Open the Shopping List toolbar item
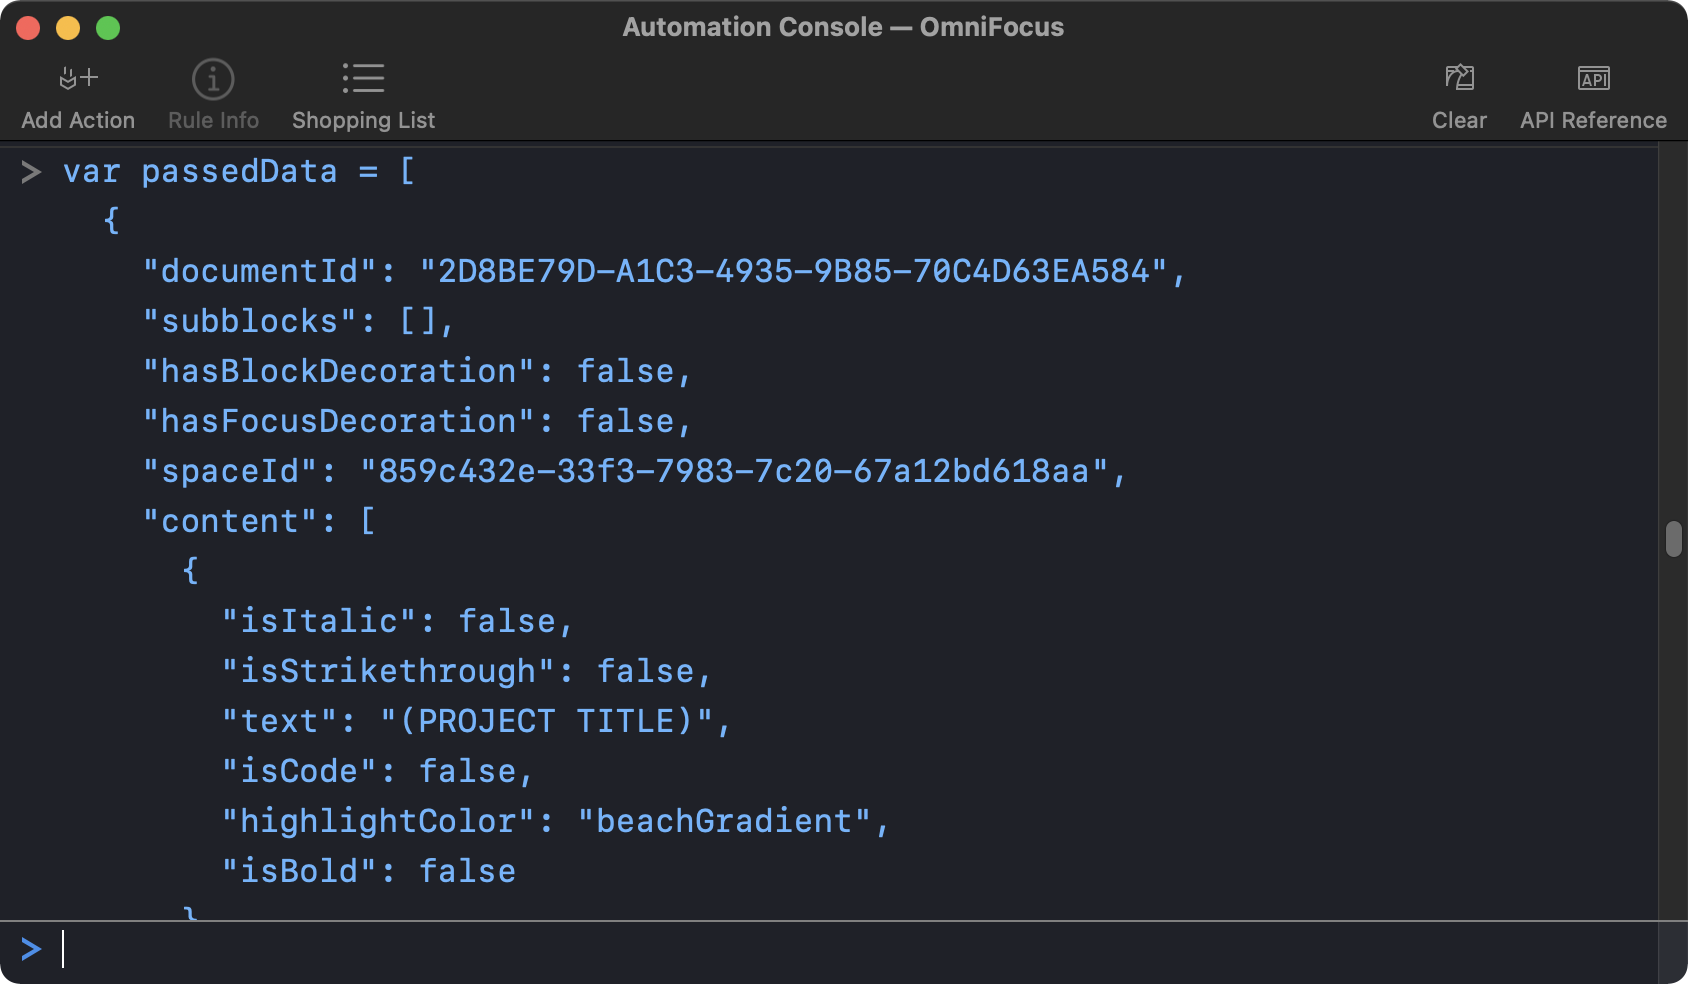This screenshot has height=984, width=1688. coord(363,79)
